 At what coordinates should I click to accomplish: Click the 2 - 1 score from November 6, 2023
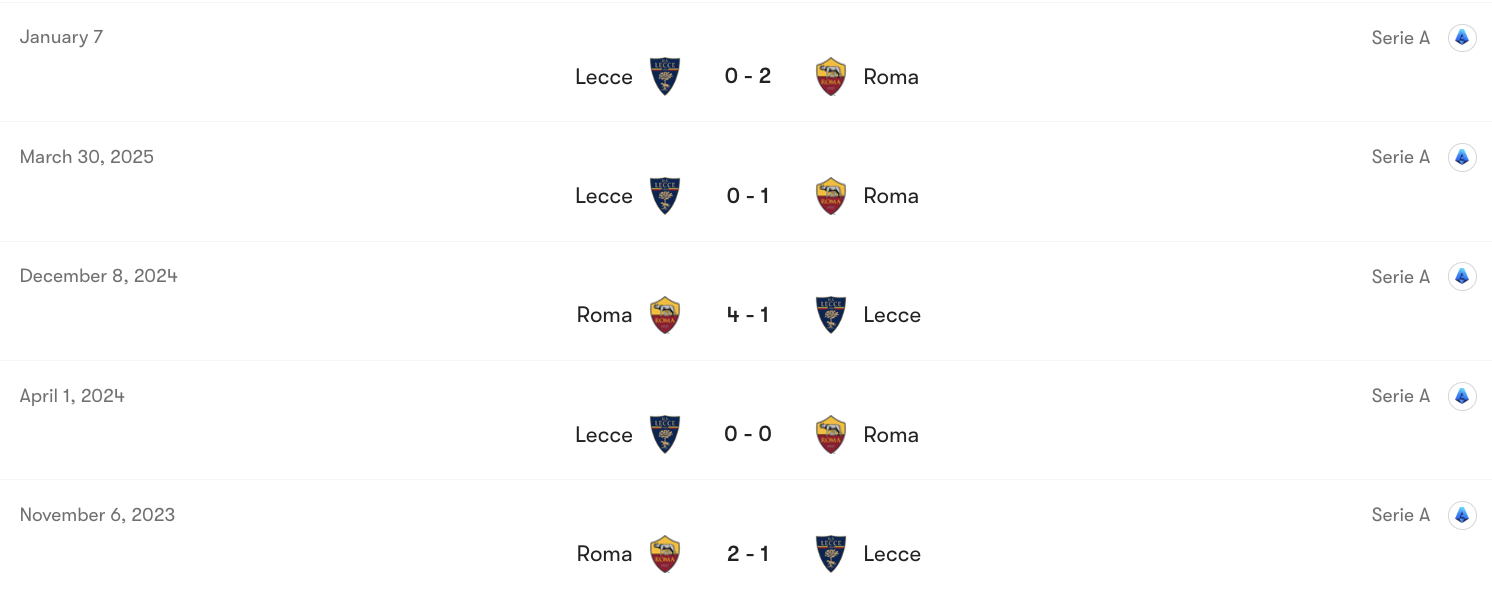748,553
